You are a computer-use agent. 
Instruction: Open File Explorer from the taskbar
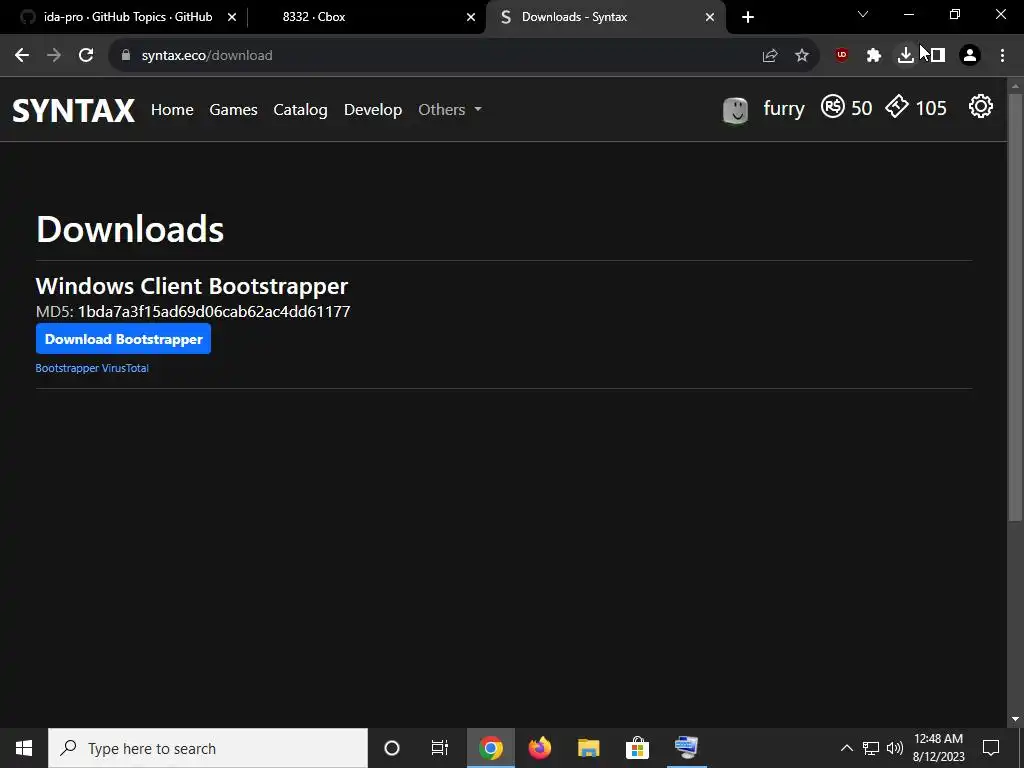tap(588, 748)
